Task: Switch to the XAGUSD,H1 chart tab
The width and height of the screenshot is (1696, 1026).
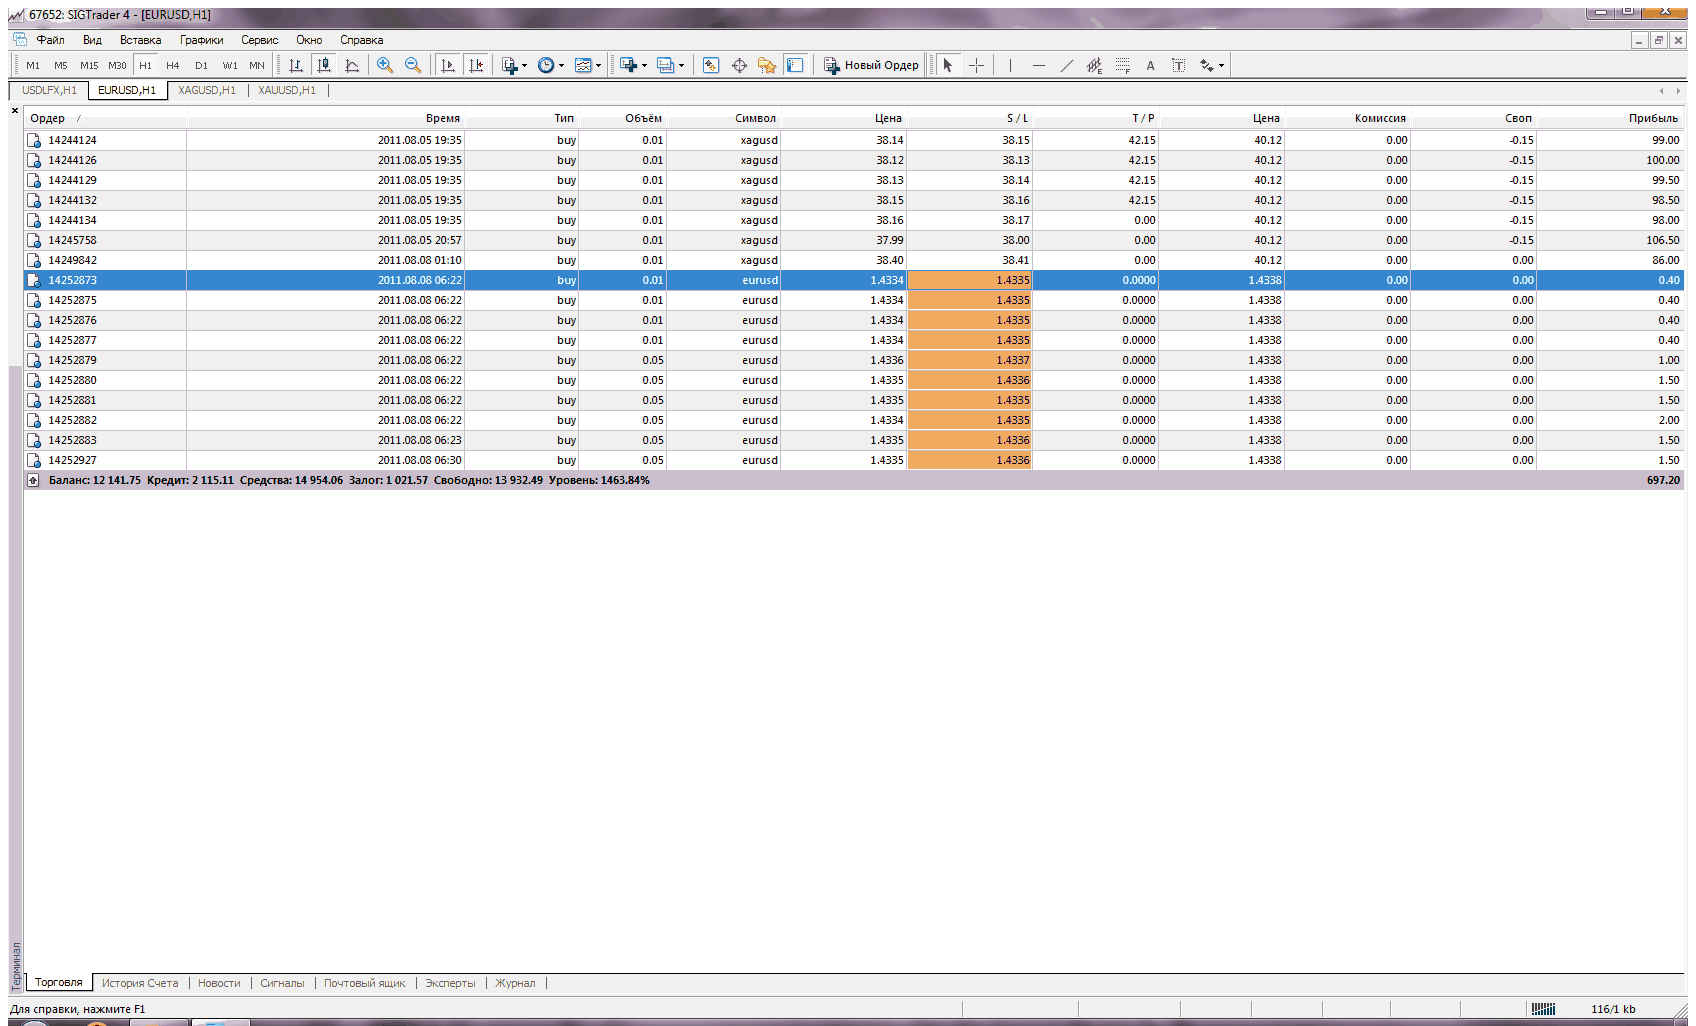Action: click(207, 90)
